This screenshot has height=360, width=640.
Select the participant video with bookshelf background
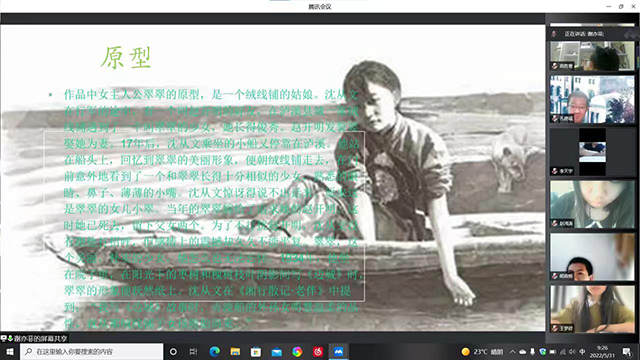pyautogui.click(x=592, y=56)
